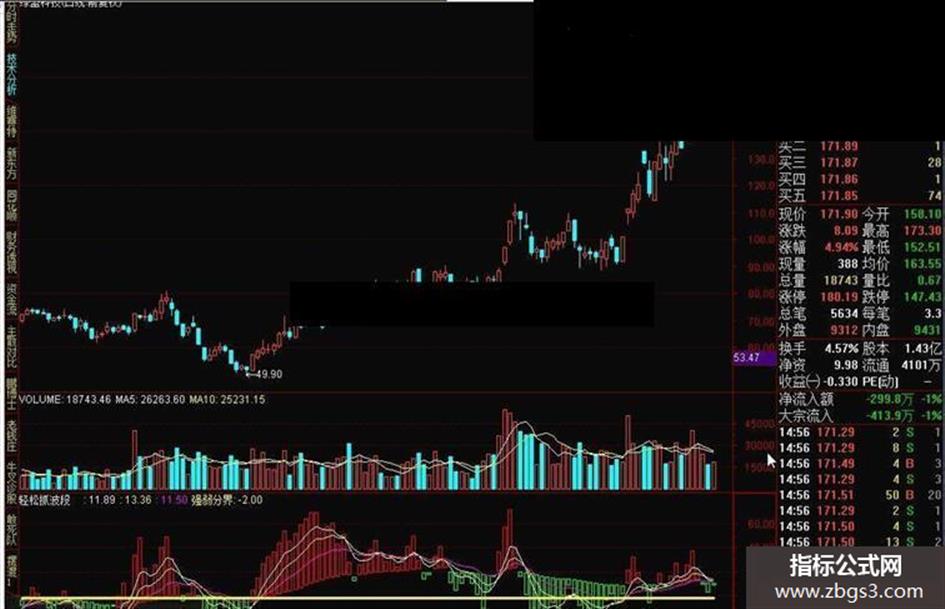Click the 涨幅 4.94% value

point(841,247)
